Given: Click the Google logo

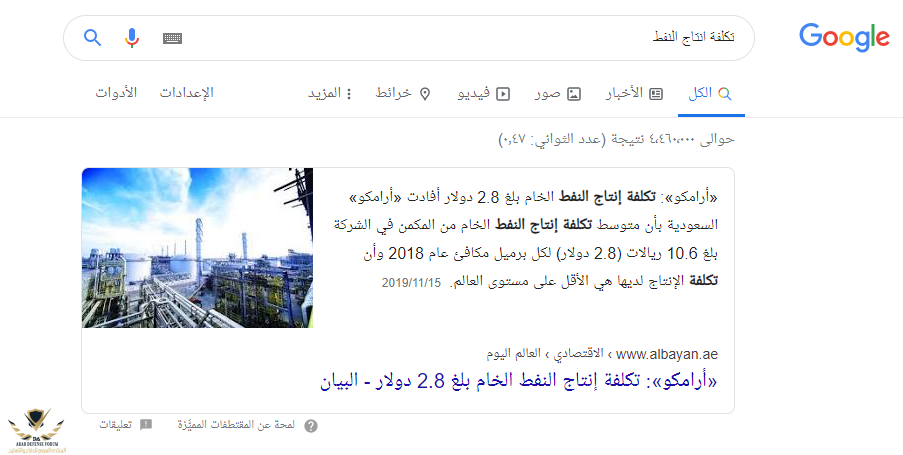Looking at the screenshot, I should (x=844, y=38).
